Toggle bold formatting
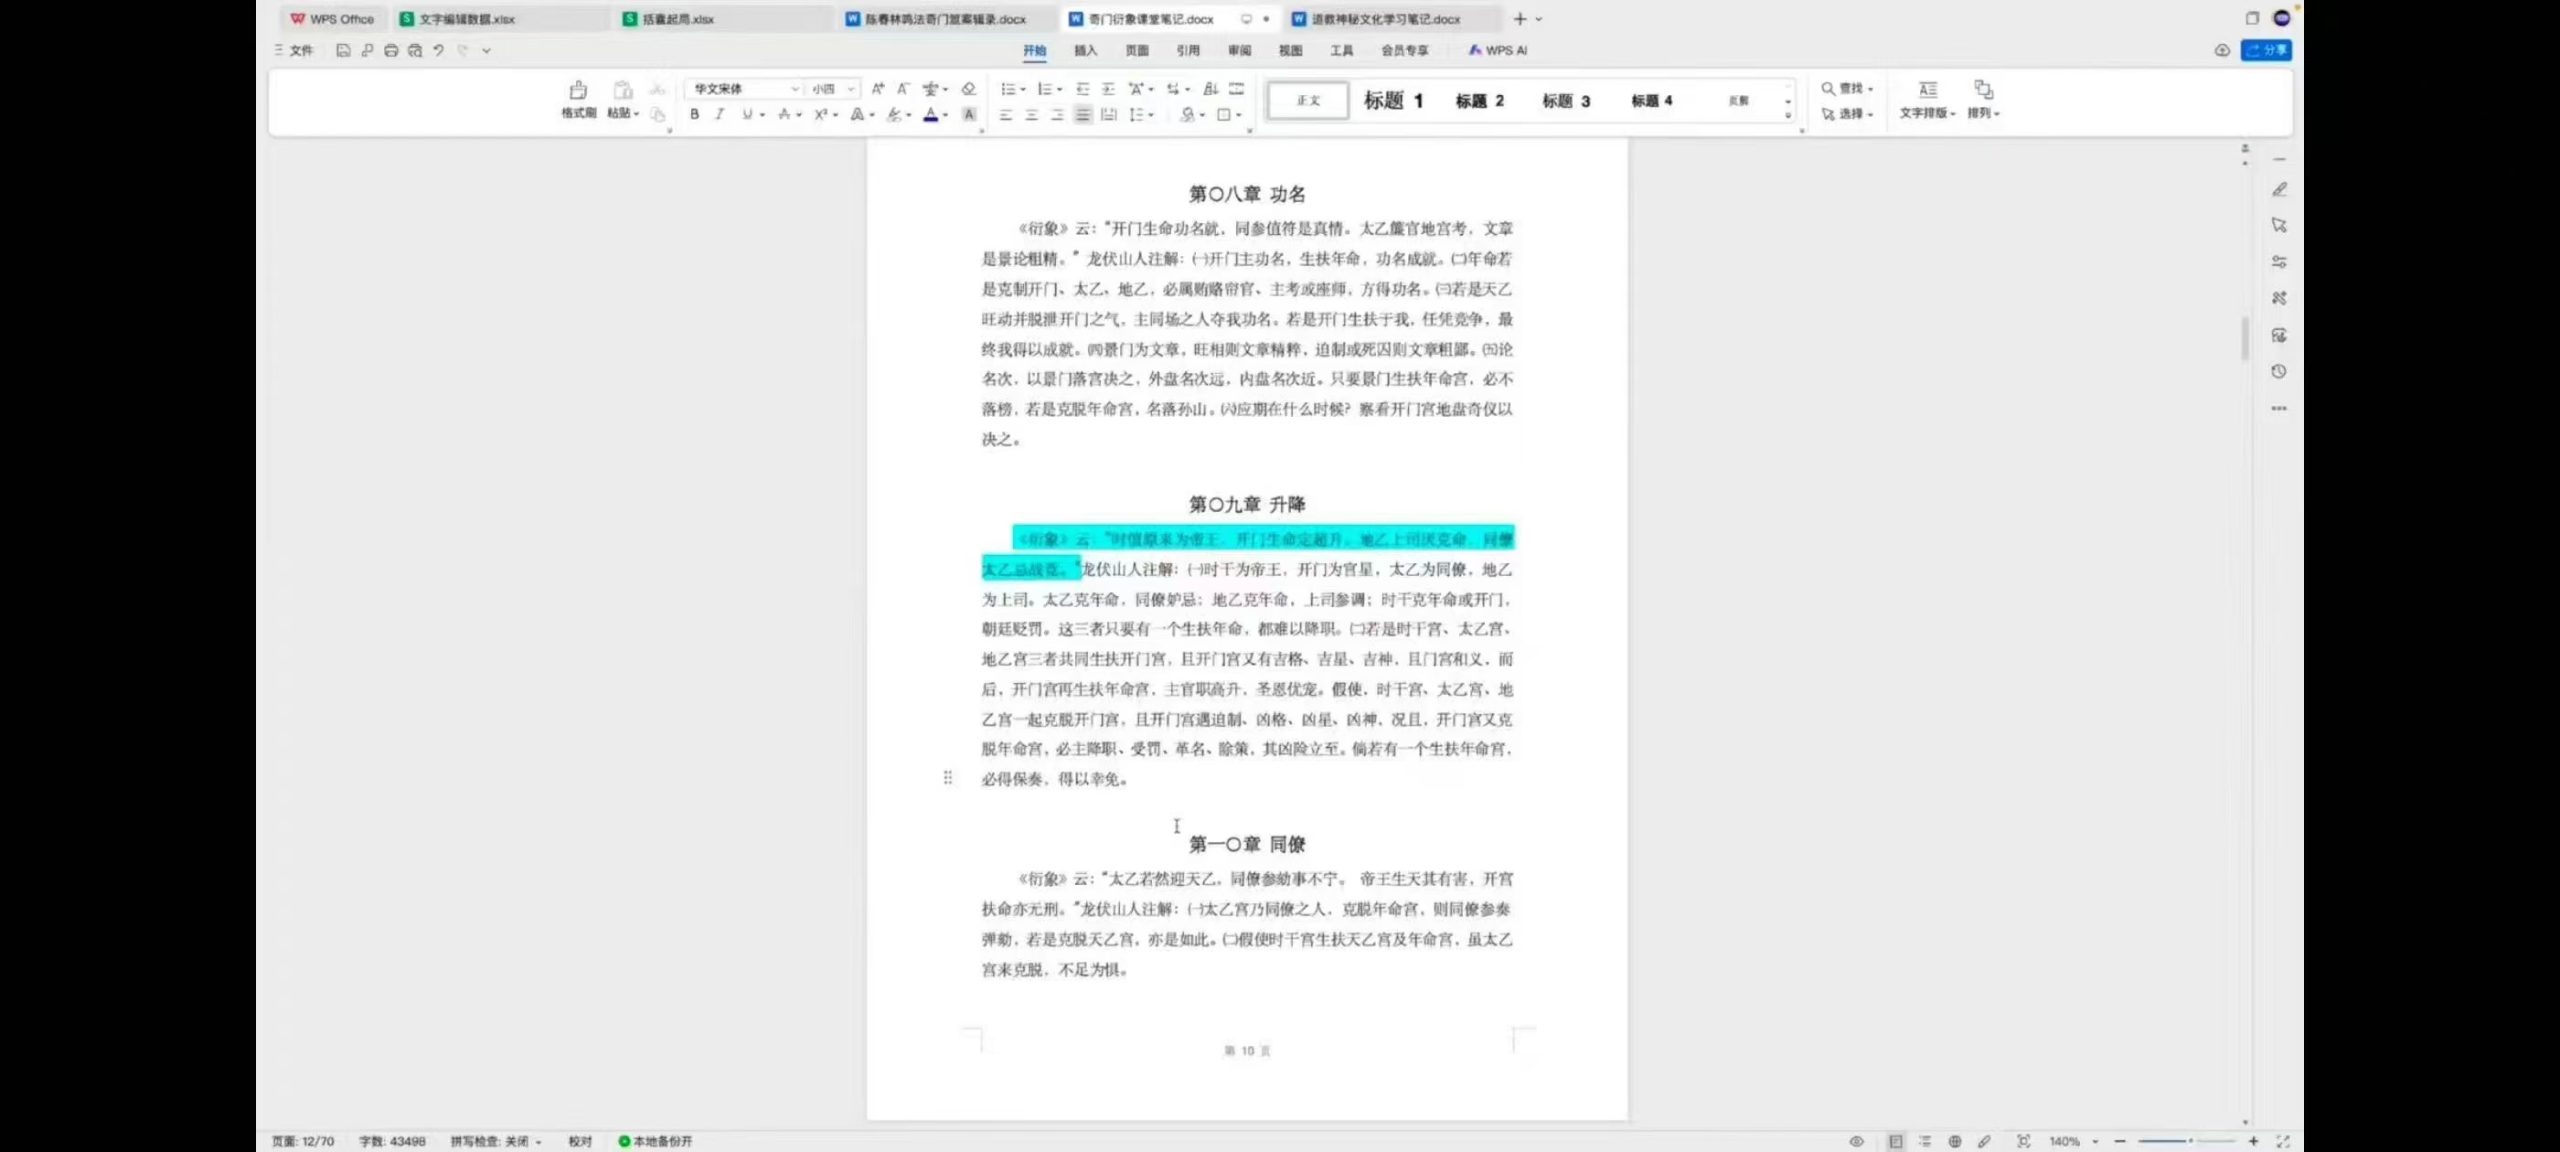The image size is (2560, 1152). pyautogui.click(x=694, y=115)
